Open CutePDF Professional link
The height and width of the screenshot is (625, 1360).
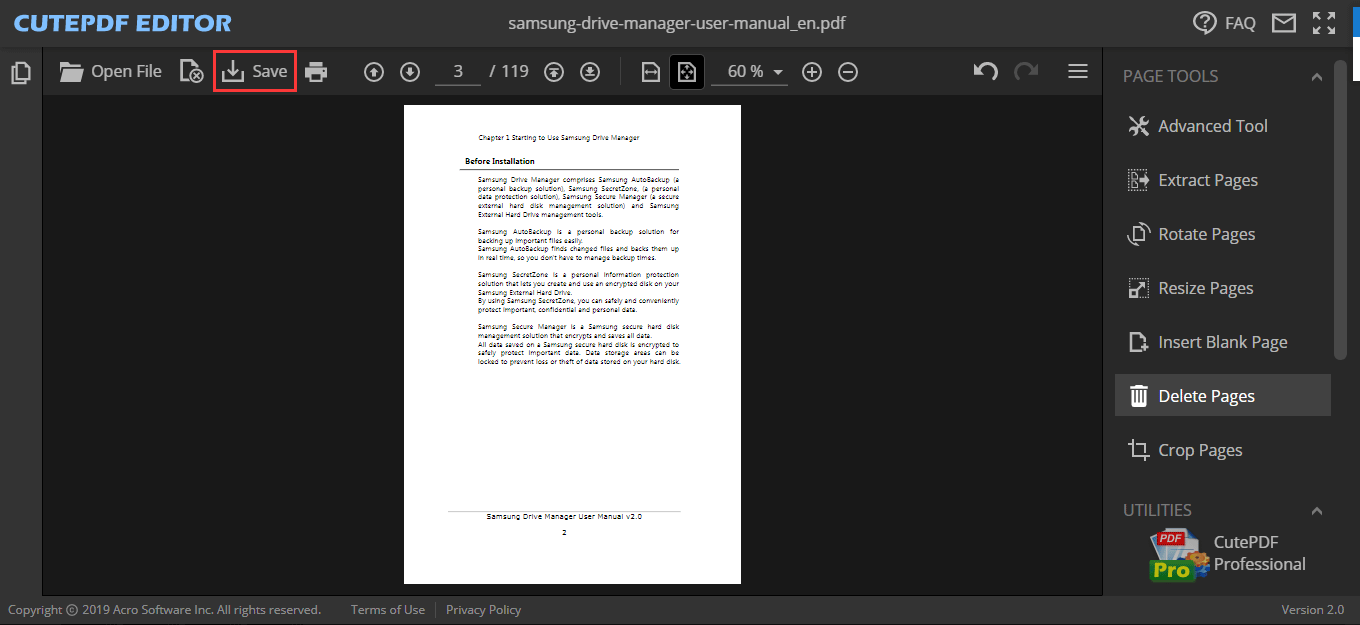pos(1260,553)
